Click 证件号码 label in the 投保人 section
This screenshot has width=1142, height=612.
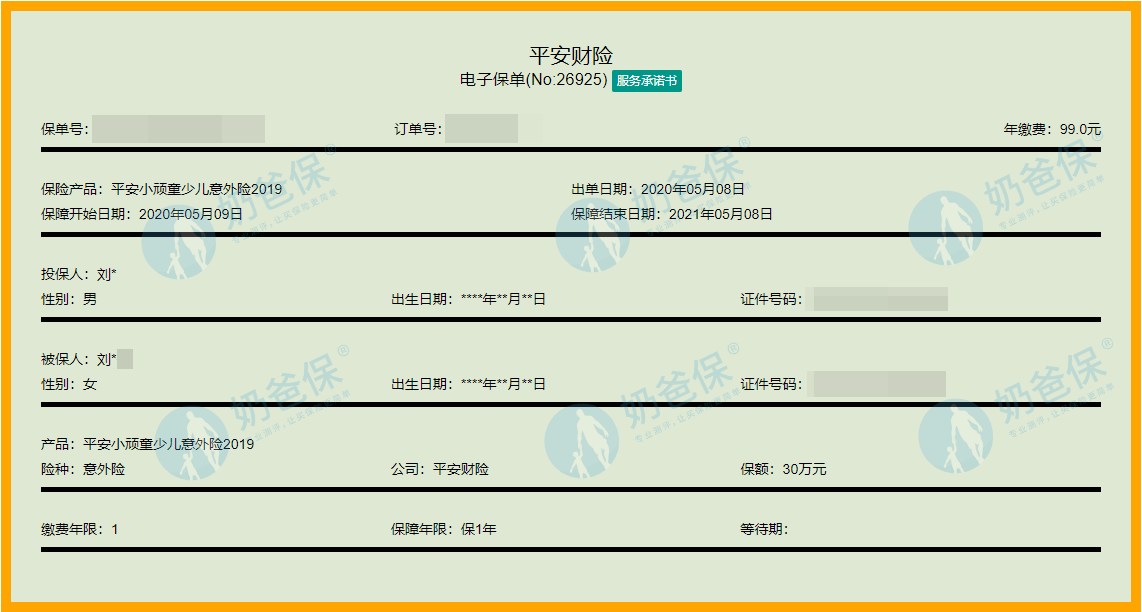[x=772, y=299]
